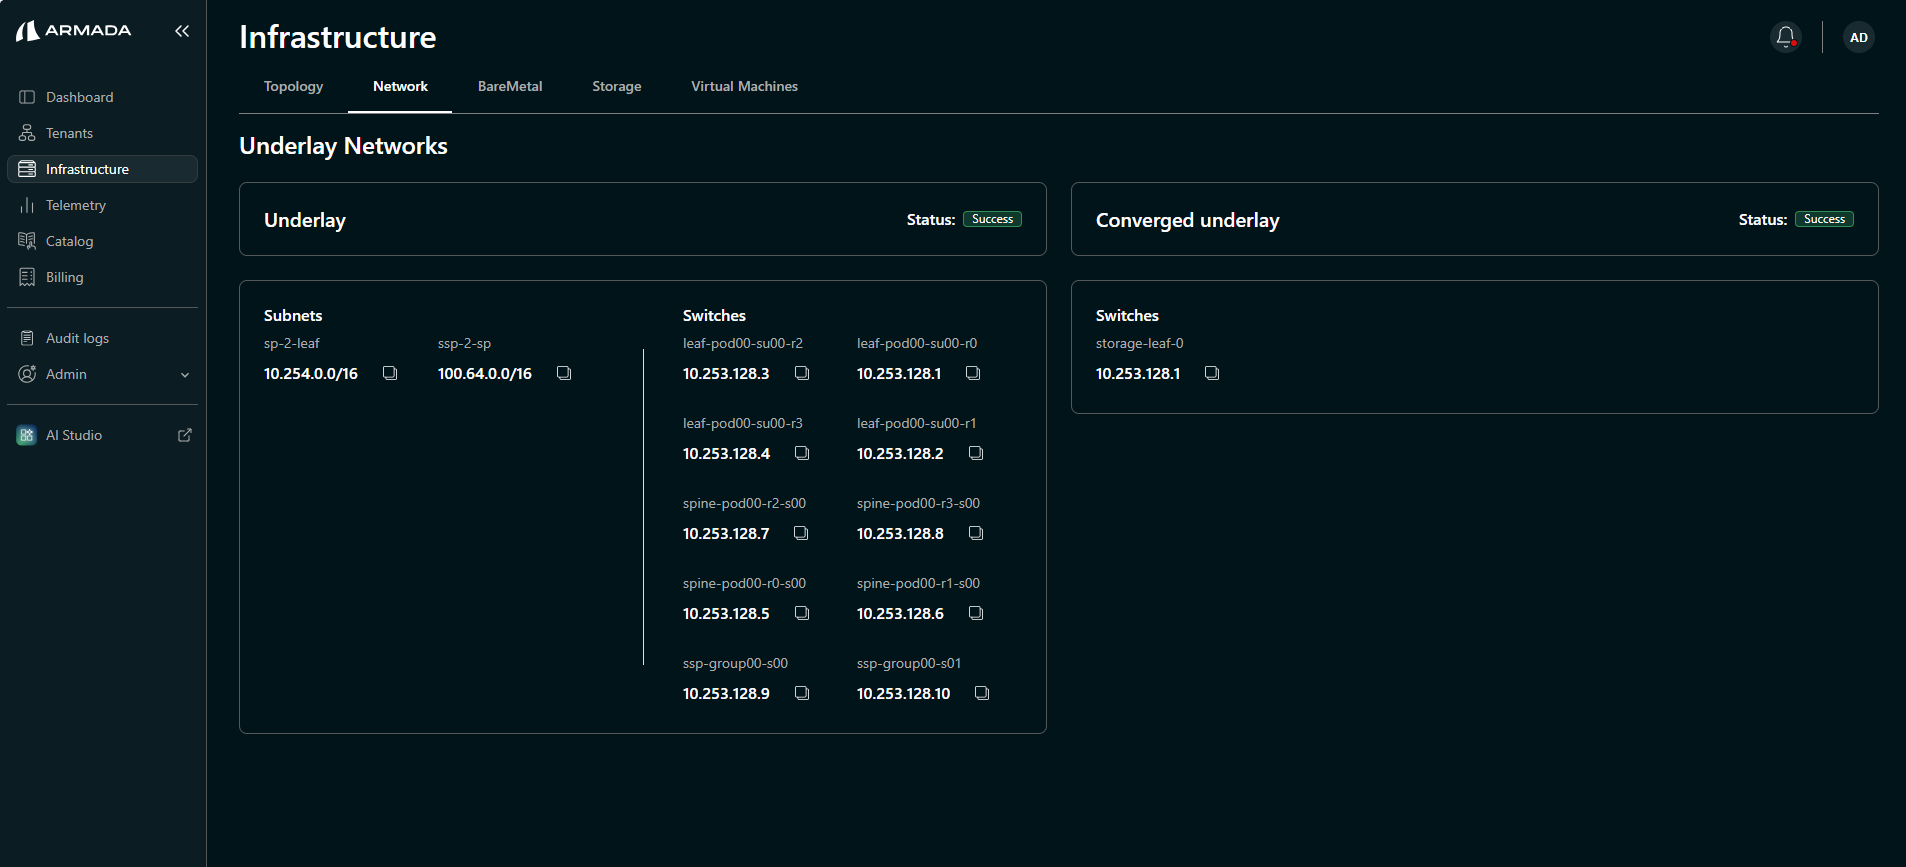Copy spine-pod00-r0-s00 IP address
The image size is (1906, 867).
(x=802, y=613)
